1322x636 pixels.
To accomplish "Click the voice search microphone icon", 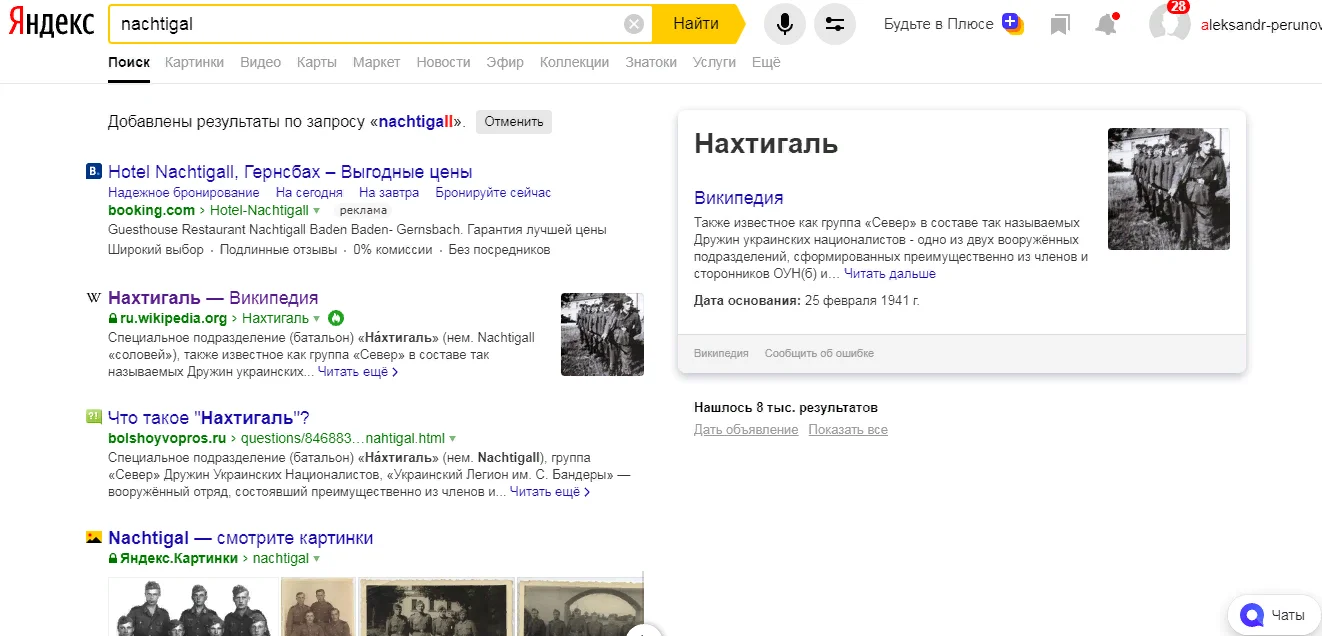I will [x=785, y=24].
